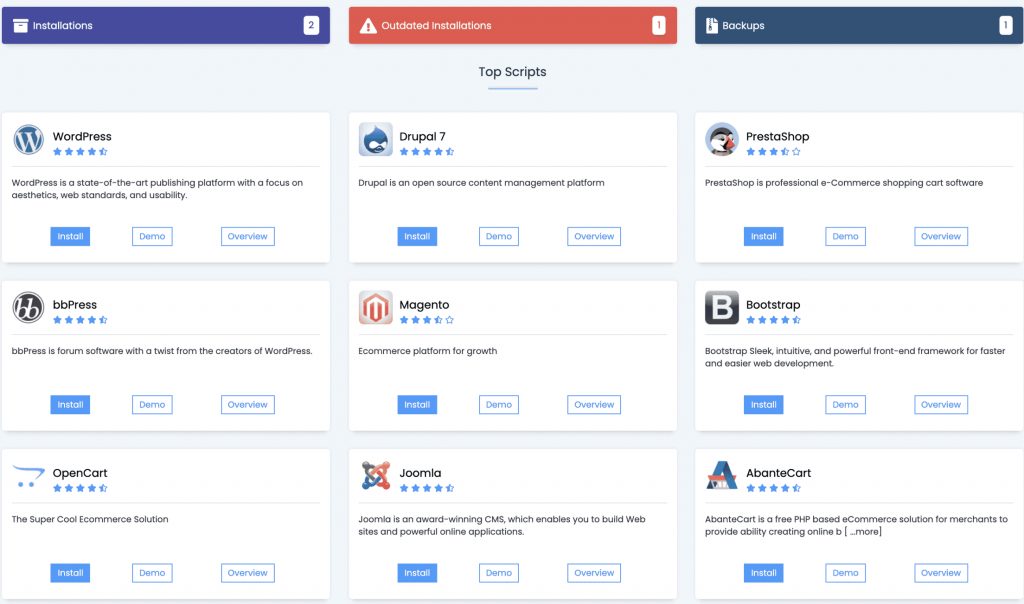Click the PrestaShop penguin icon
The image size is (1024, 604).
(x=722, y=140)
